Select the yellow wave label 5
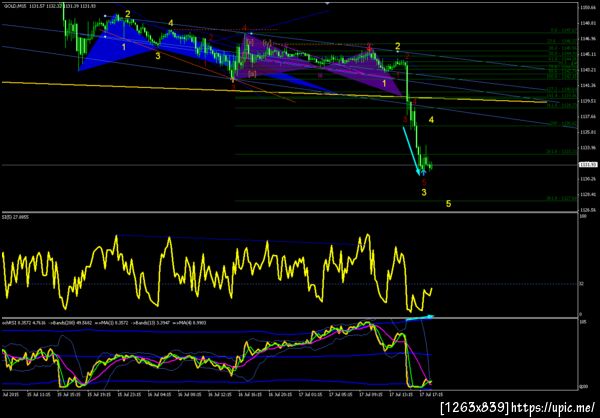This screenshot has width=600, height=418. [x=448, y=204]
